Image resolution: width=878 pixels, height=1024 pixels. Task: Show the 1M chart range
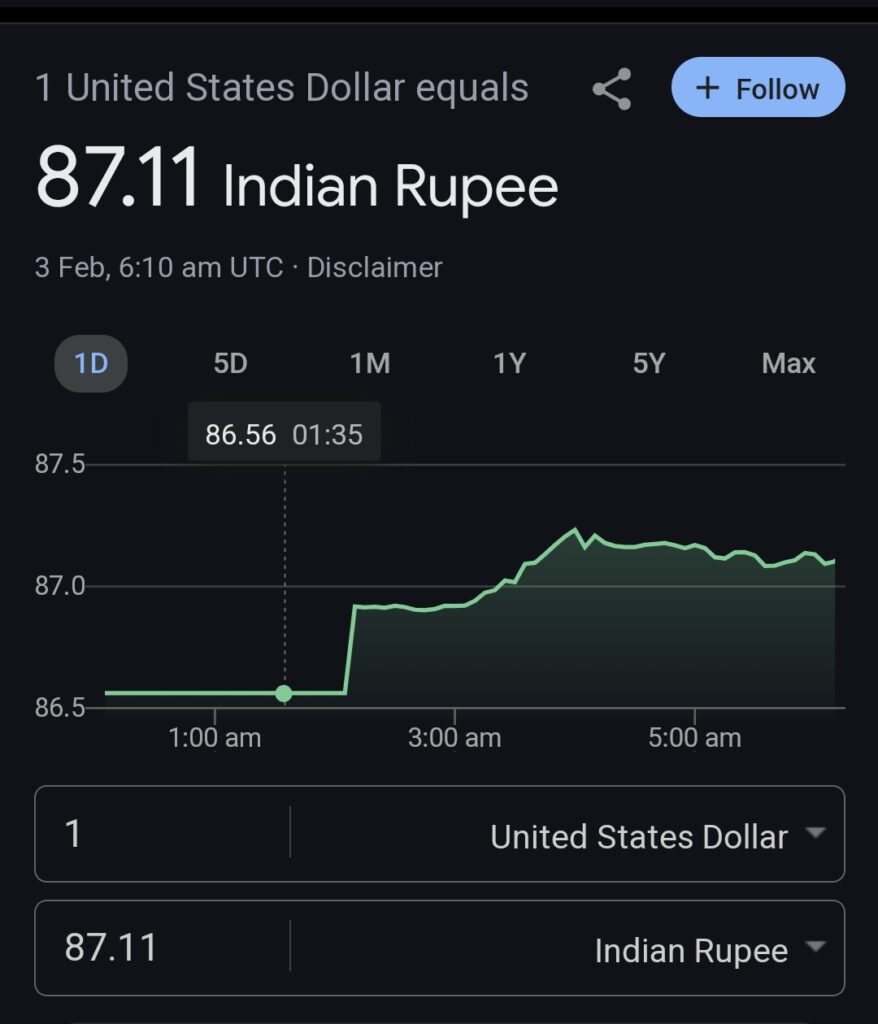[x=370, y=363]
